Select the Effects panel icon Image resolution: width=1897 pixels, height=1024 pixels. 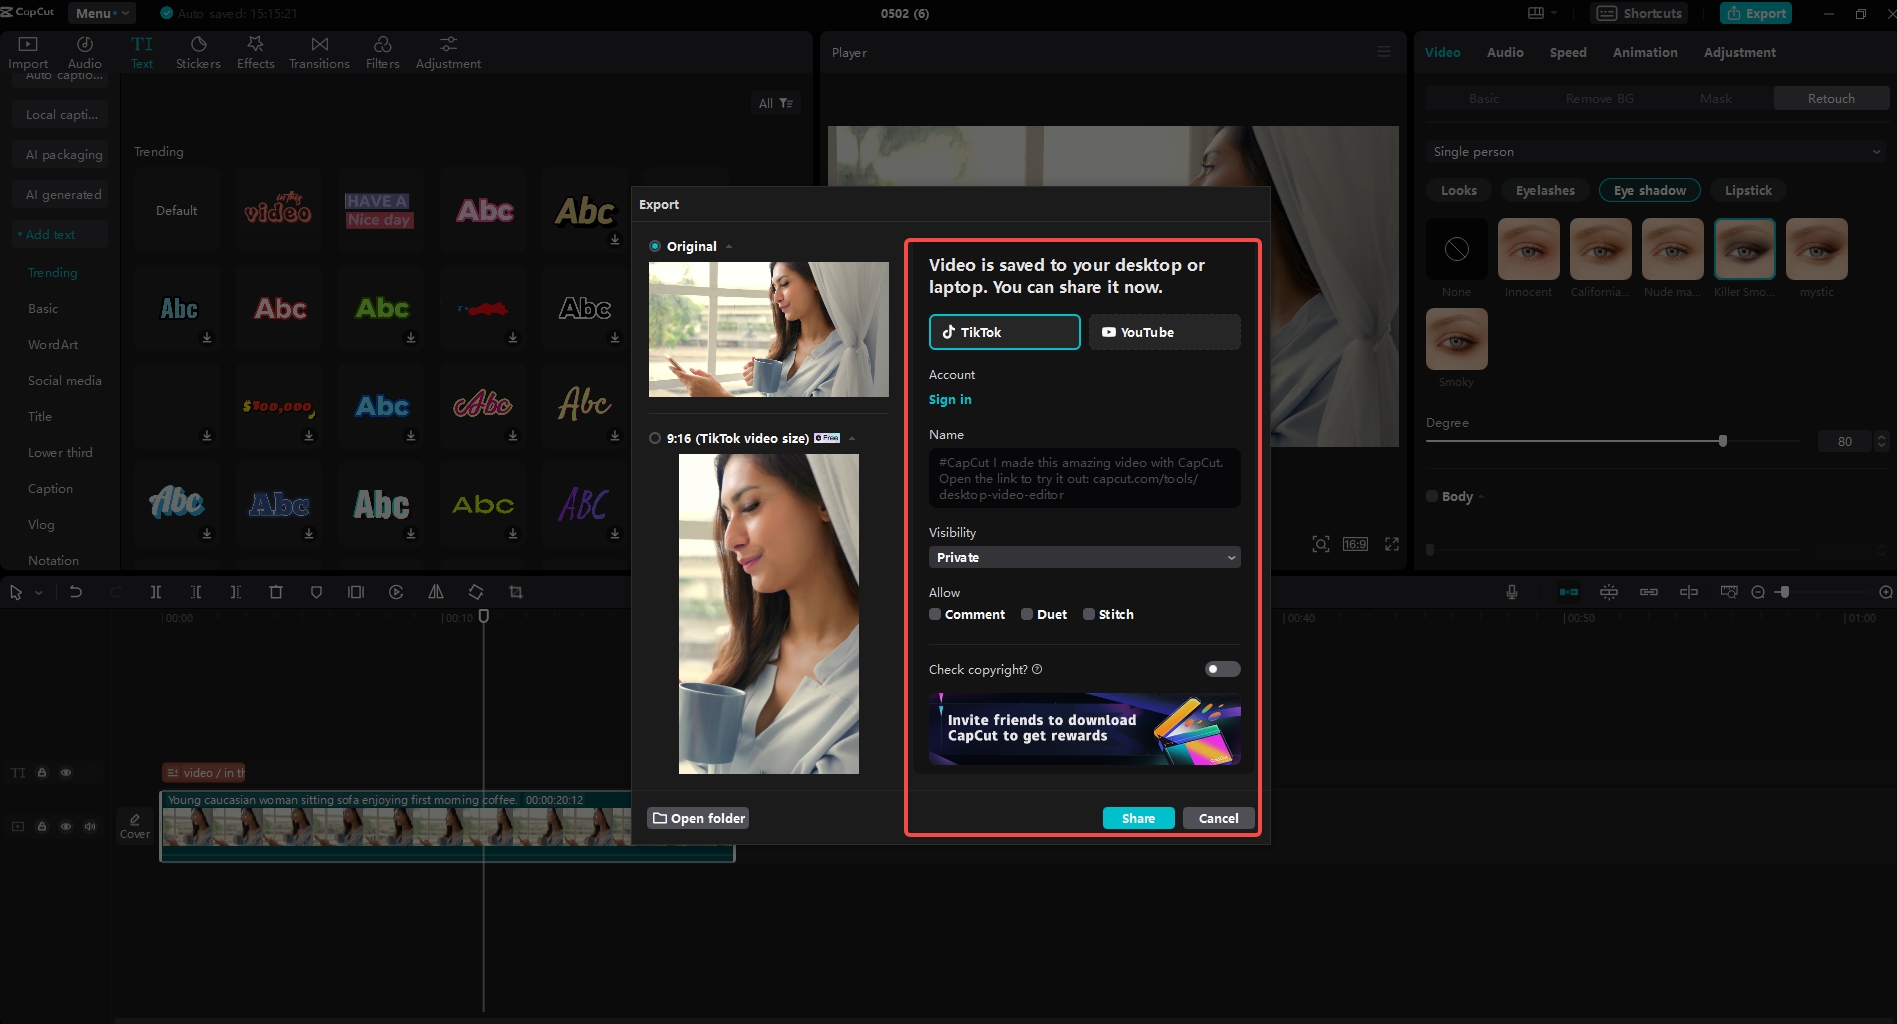(255, 50)
